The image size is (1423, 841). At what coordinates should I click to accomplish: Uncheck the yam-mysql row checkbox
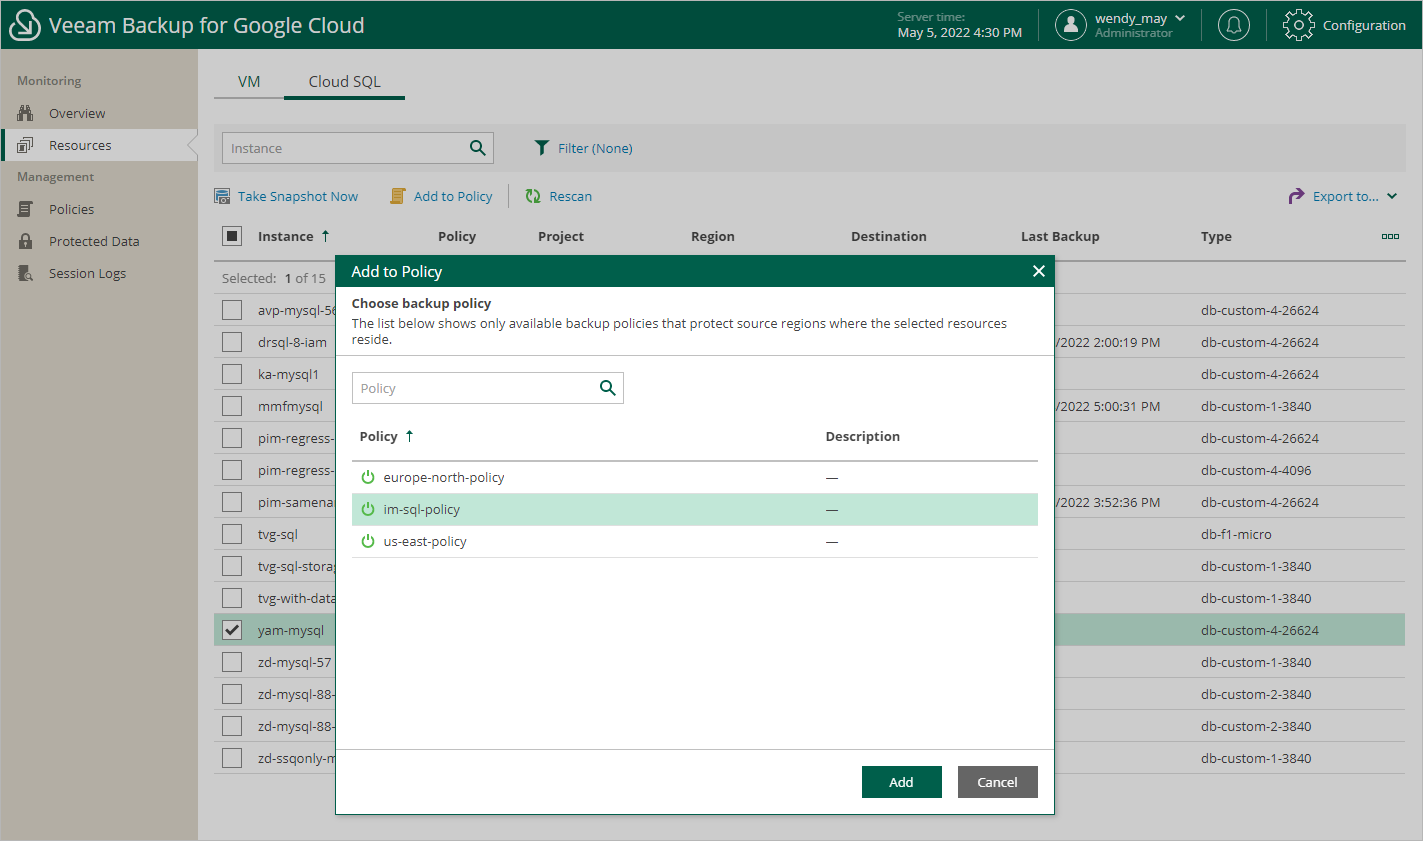232,630
